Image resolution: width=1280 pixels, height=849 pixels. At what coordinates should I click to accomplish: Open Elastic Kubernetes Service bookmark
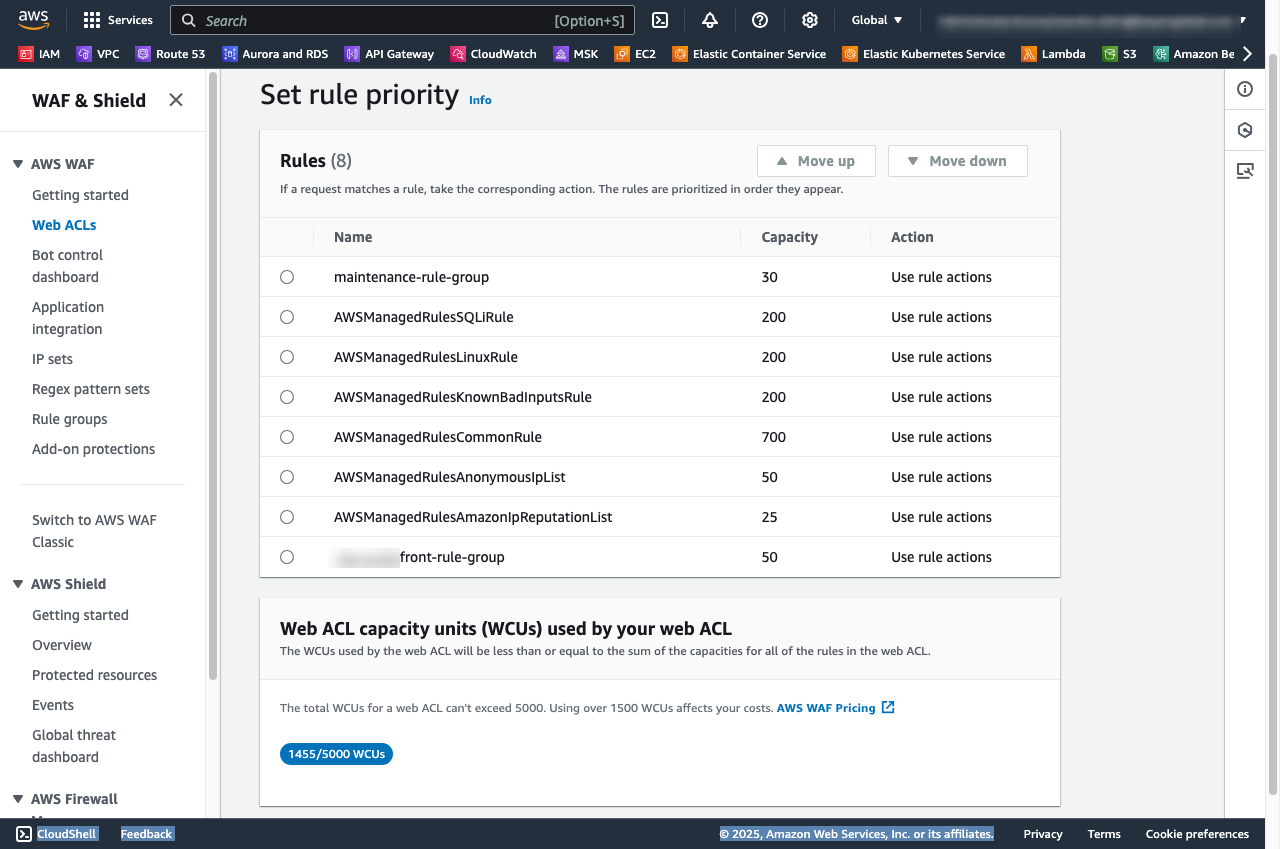click(924, 54)
